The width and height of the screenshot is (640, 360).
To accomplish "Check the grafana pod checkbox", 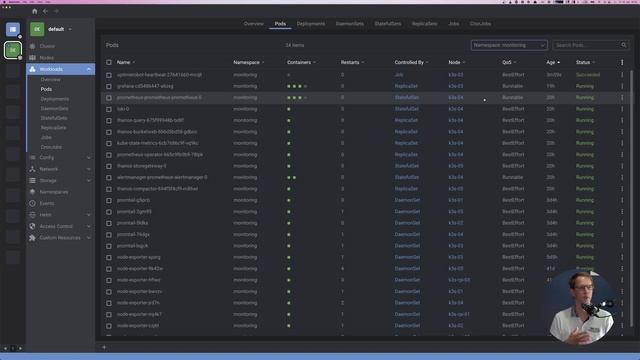I will pyautogui.click(x=109, y=87).
